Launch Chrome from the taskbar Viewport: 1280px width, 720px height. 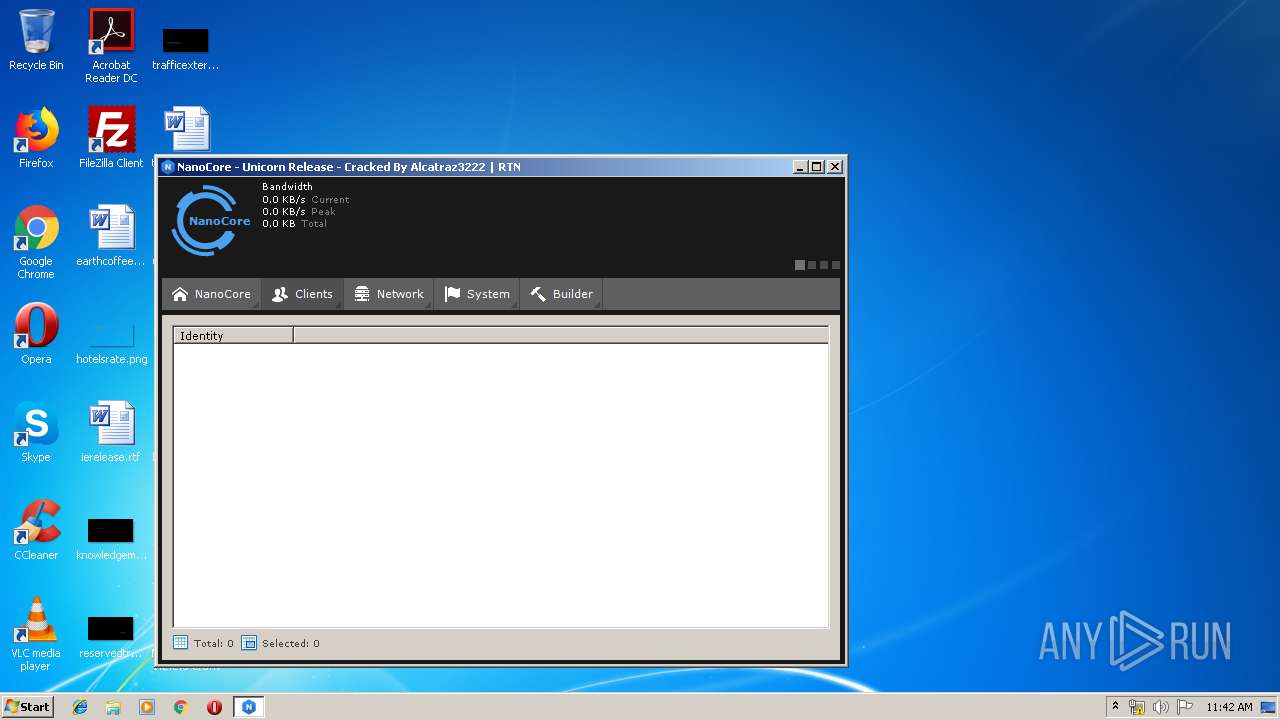(x=181, y=707)
